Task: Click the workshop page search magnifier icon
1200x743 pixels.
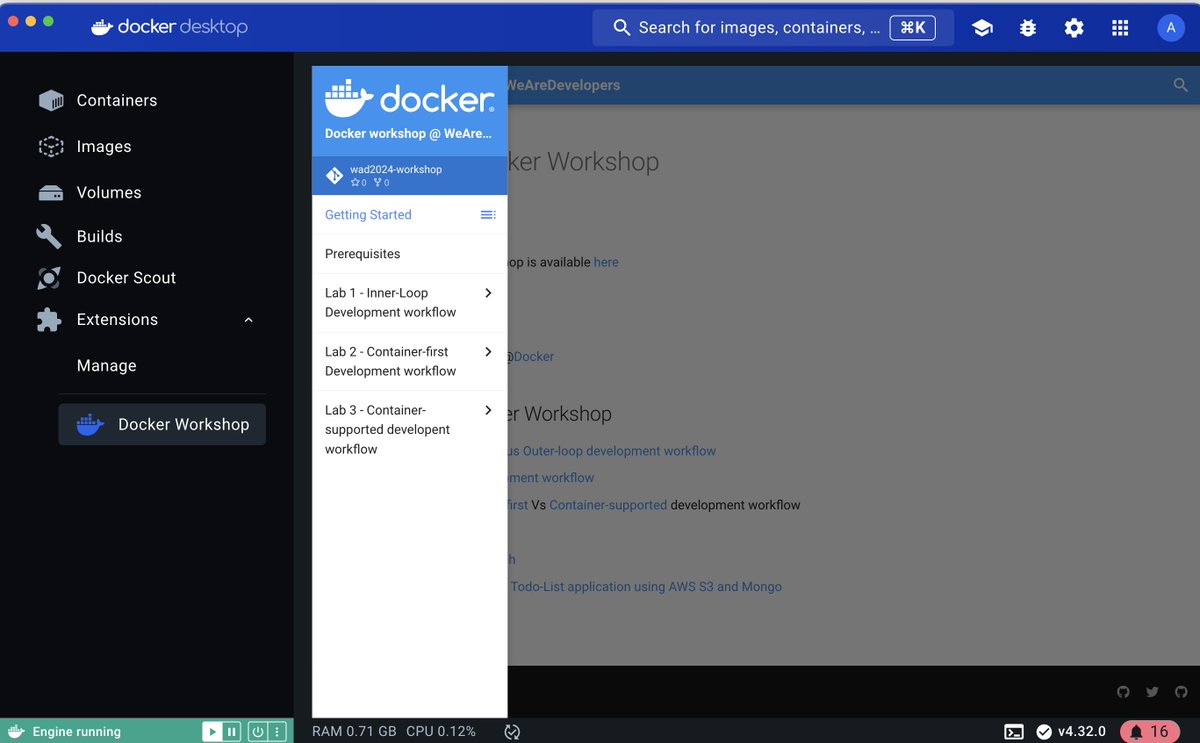Action: click(1180, 86)
